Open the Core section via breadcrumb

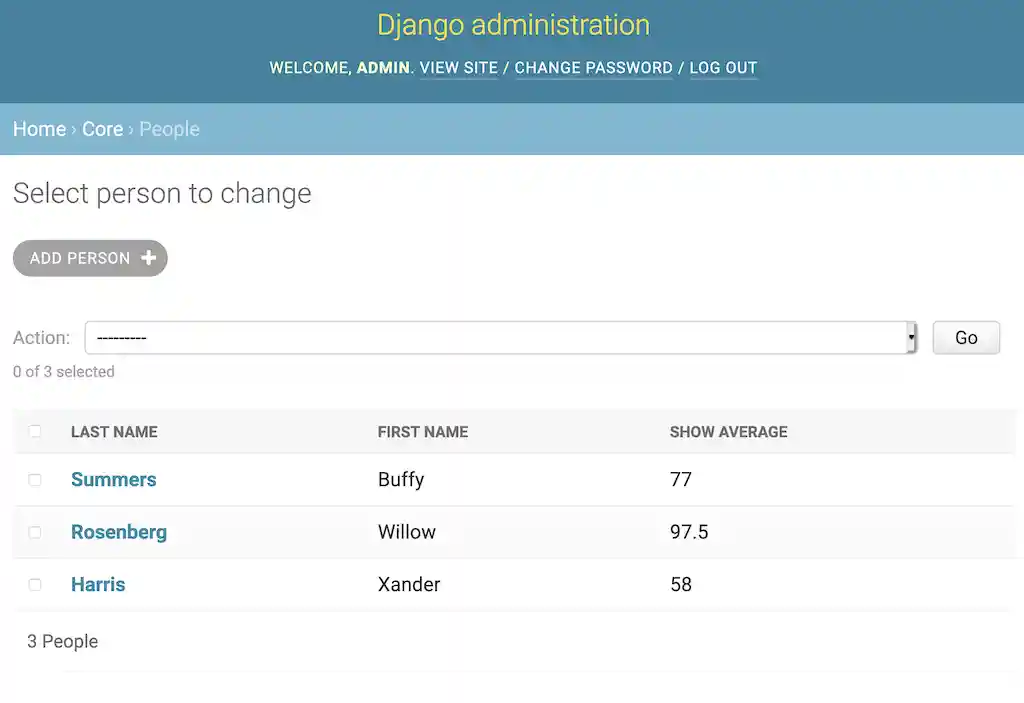[103, 129]
